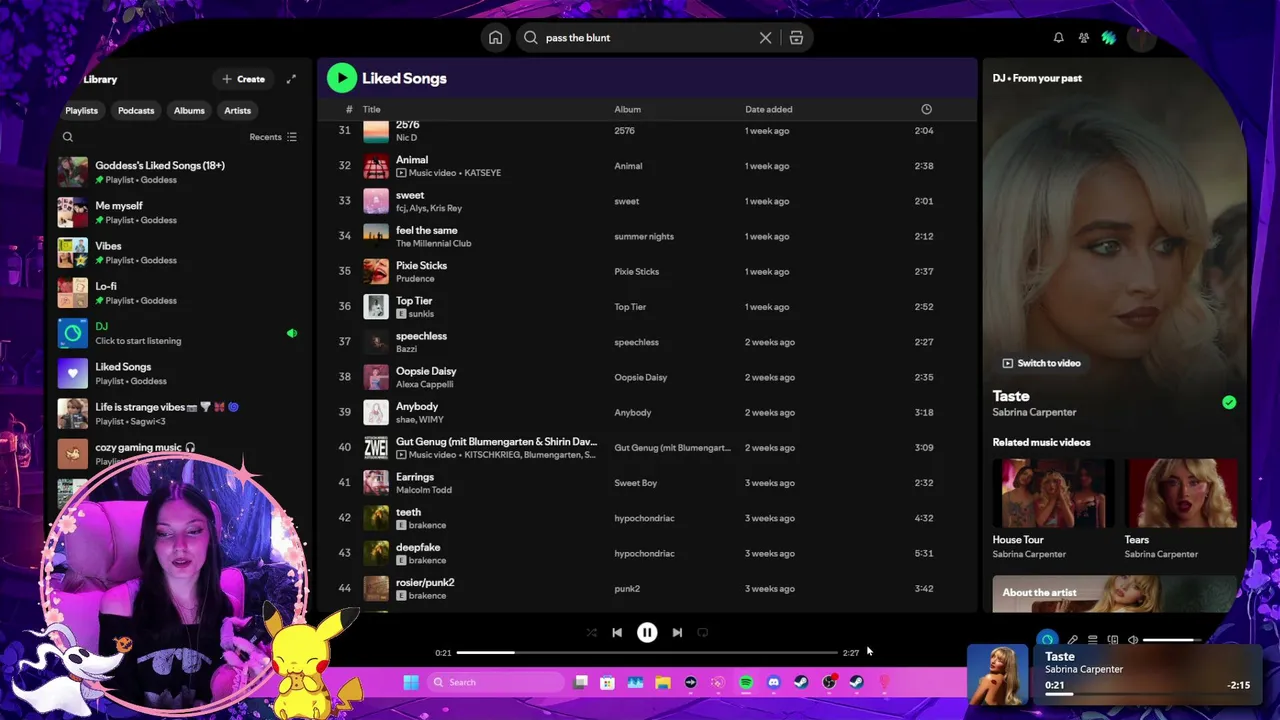Image resolution: width=1280 pixels, height=720 pixels.
Task: Open Discord from the taskbar
Action: 773,683
